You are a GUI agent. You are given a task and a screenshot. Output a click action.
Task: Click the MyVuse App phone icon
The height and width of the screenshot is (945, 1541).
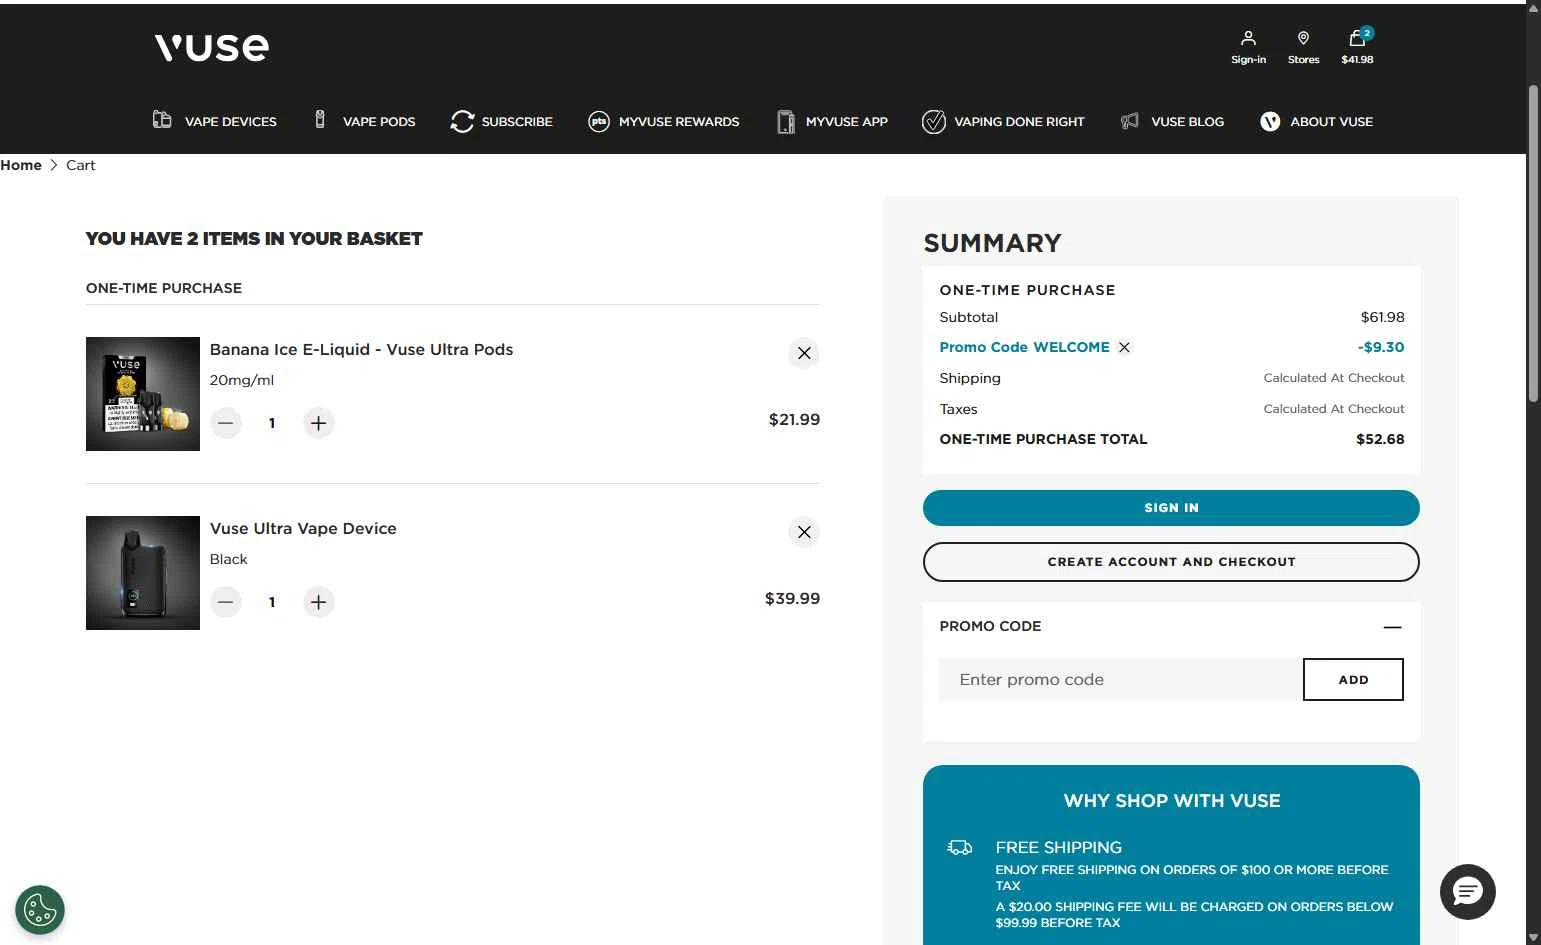[786, 121]
